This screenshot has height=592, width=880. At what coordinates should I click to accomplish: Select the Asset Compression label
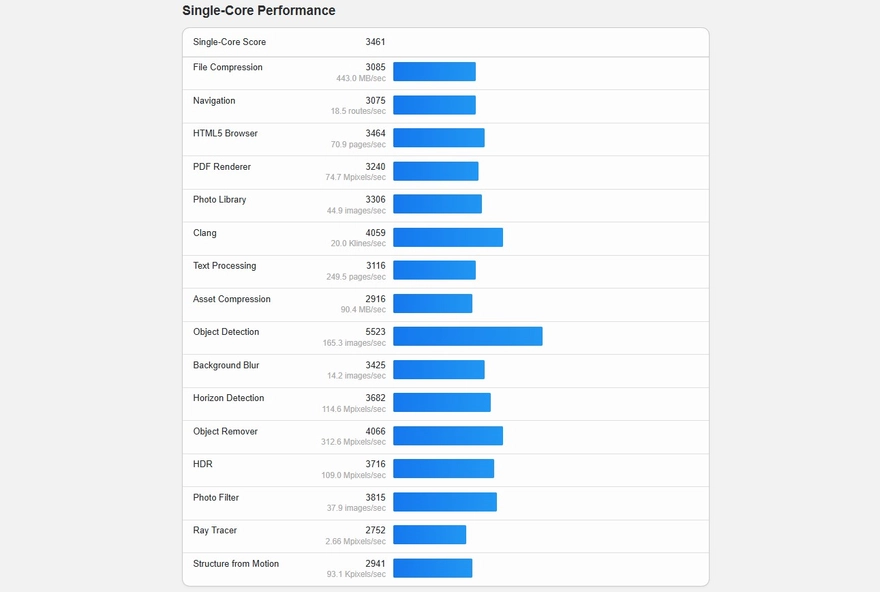pos(232,299)
